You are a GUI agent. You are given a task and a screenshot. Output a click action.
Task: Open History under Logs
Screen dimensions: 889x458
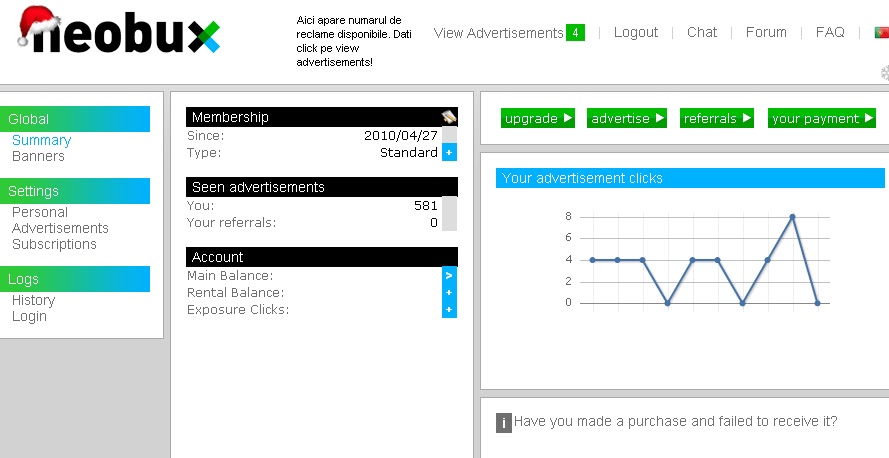(33, 300)
